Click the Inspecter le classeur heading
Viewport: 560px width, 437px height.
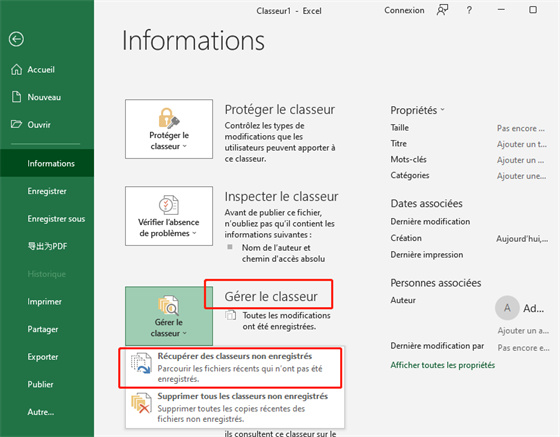pyautogui.click(x=281, y=196)
